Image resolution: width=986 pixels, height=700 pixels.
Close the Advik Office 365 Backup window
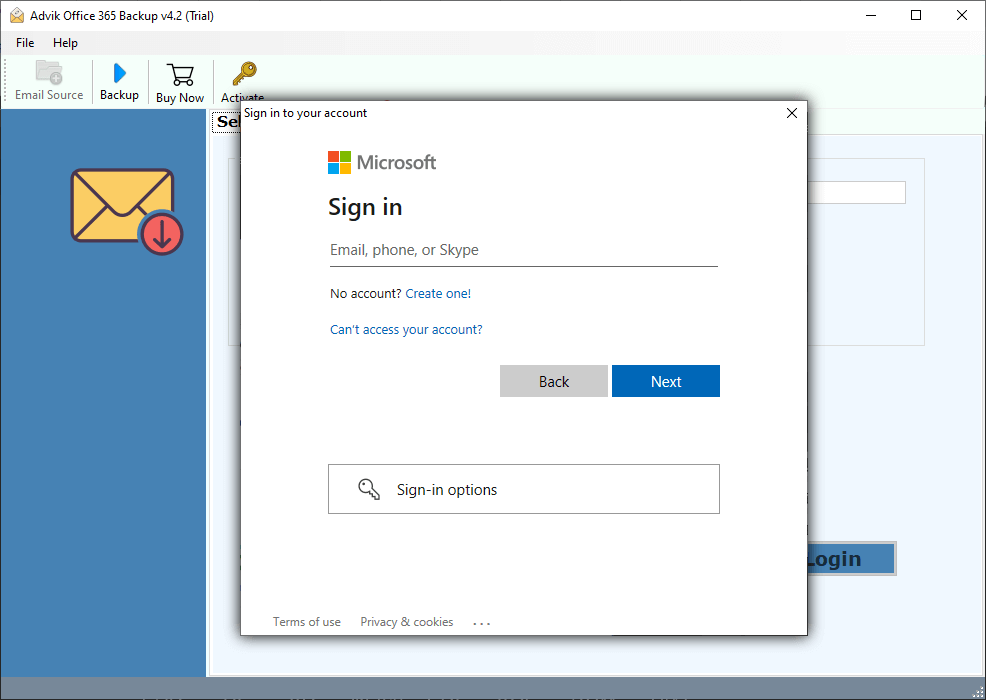pos(961,15)
